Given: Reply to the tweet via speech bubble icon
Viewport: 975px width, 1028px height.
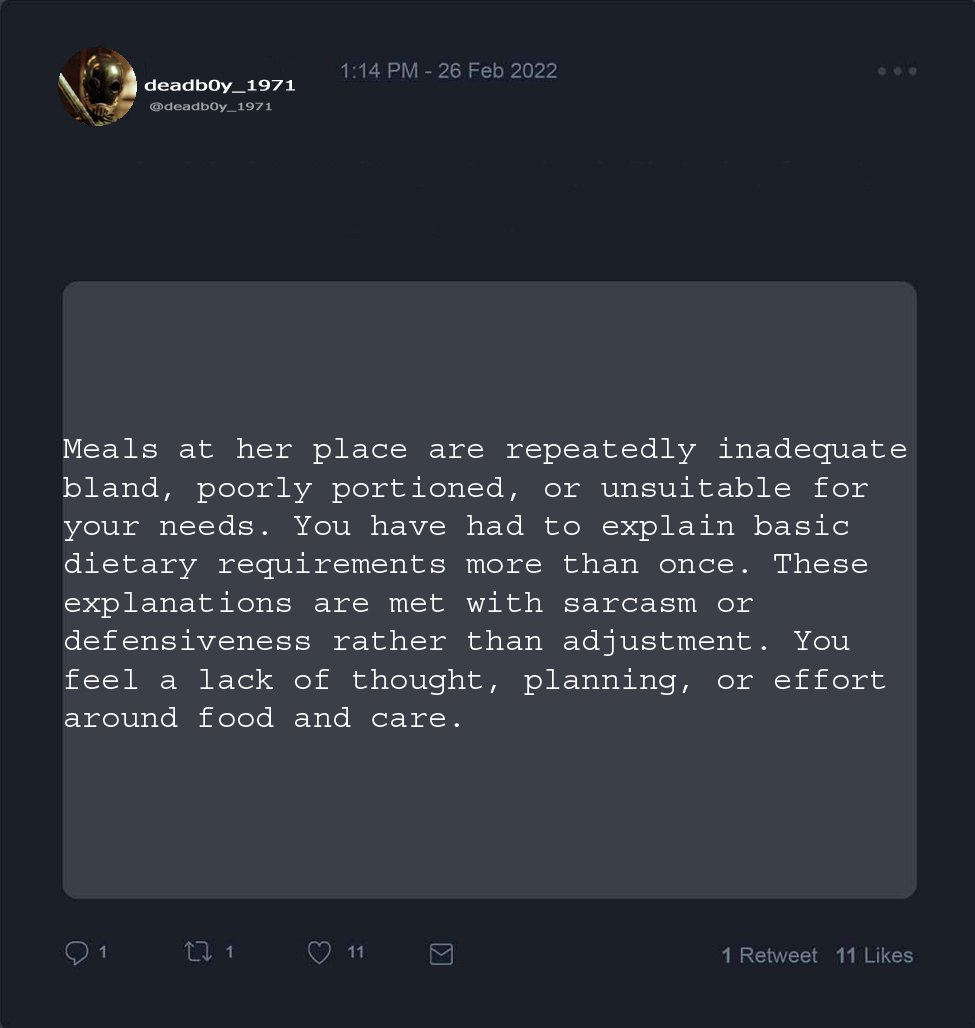Looking at the screenshot, I should click(77, 954).
